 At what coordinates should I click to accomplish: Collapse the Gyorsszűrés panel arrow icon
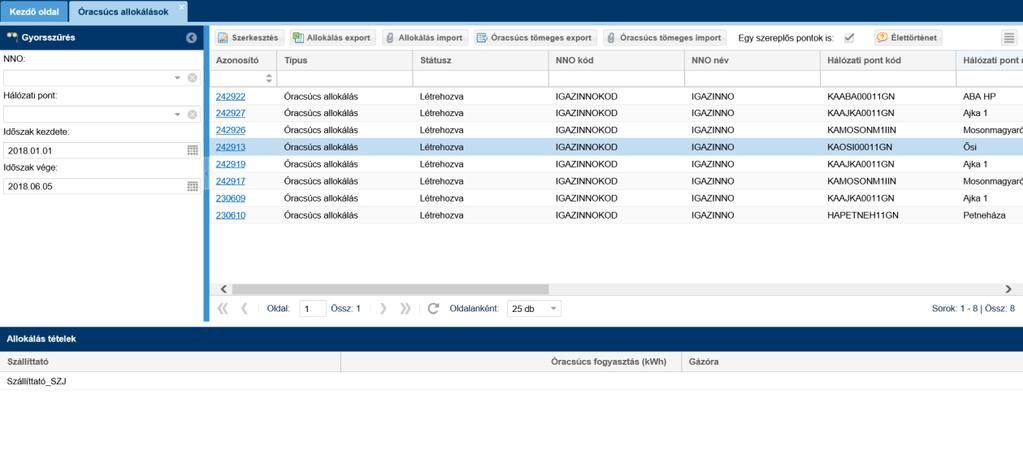191,38
